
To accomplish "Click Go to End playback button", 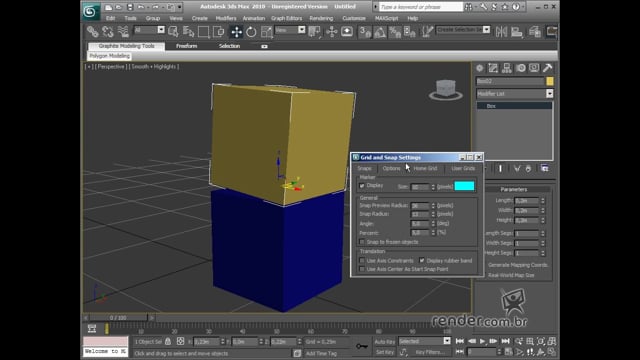I will pos(505,341).
